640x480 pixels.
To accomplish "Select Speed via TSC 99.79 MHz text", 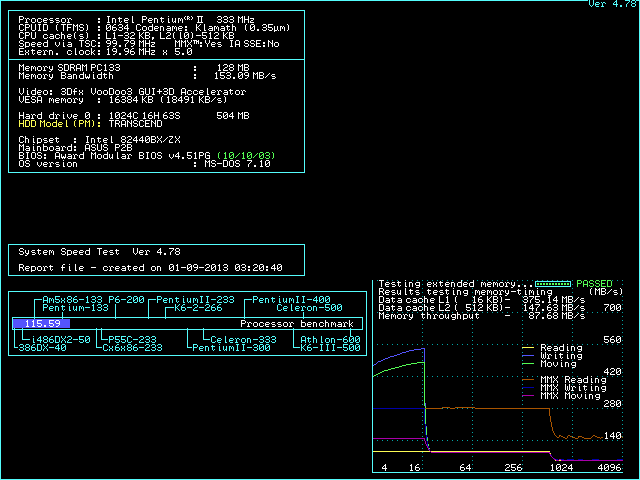I will pos(87,44).
